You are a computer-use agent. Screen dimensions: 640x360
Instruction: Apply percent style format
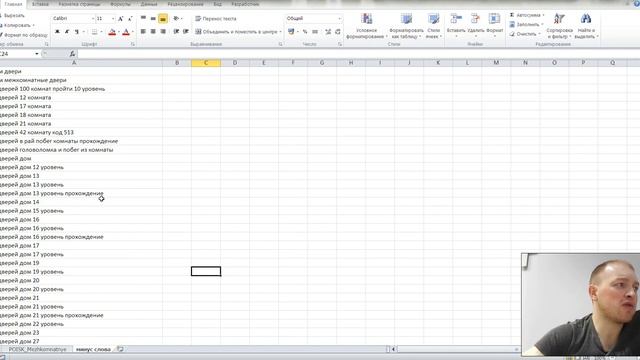point(305,31)
